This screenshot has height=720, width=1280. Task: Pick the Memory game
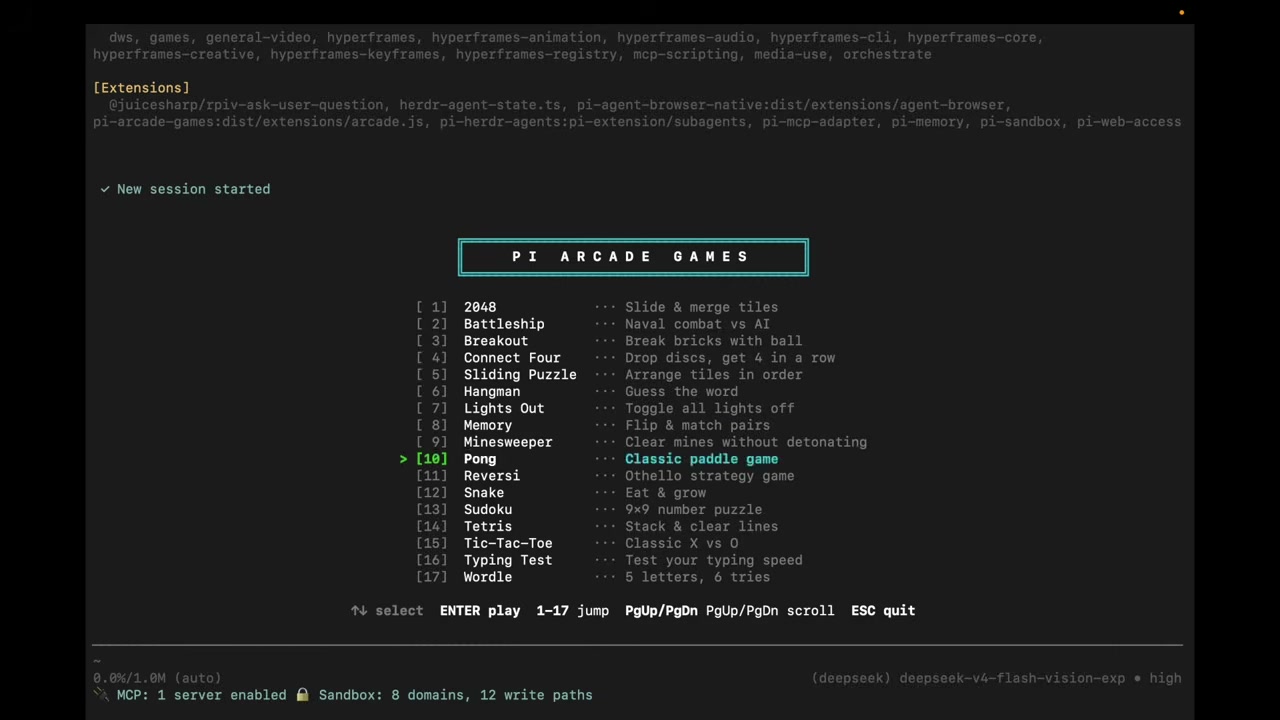pos(593,425)
